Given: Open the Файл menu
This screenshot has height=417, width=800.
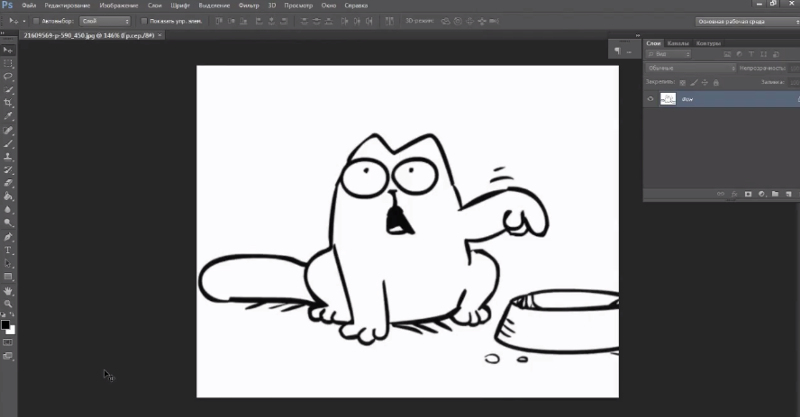Looking at the screenshot, I should (29, 6).
